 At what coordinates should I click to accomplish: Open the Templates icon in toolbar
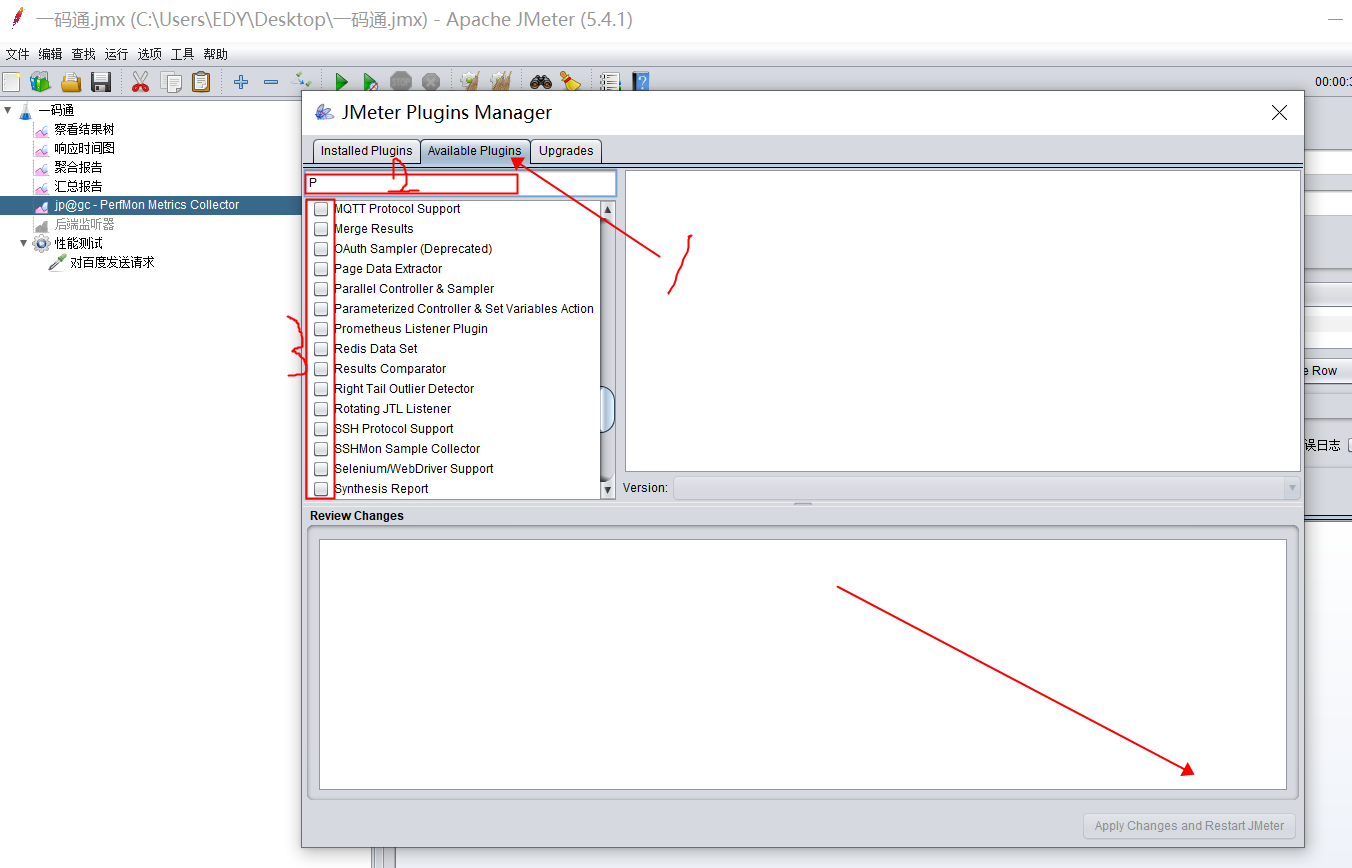pyautogui.click(x=40, y=82)
